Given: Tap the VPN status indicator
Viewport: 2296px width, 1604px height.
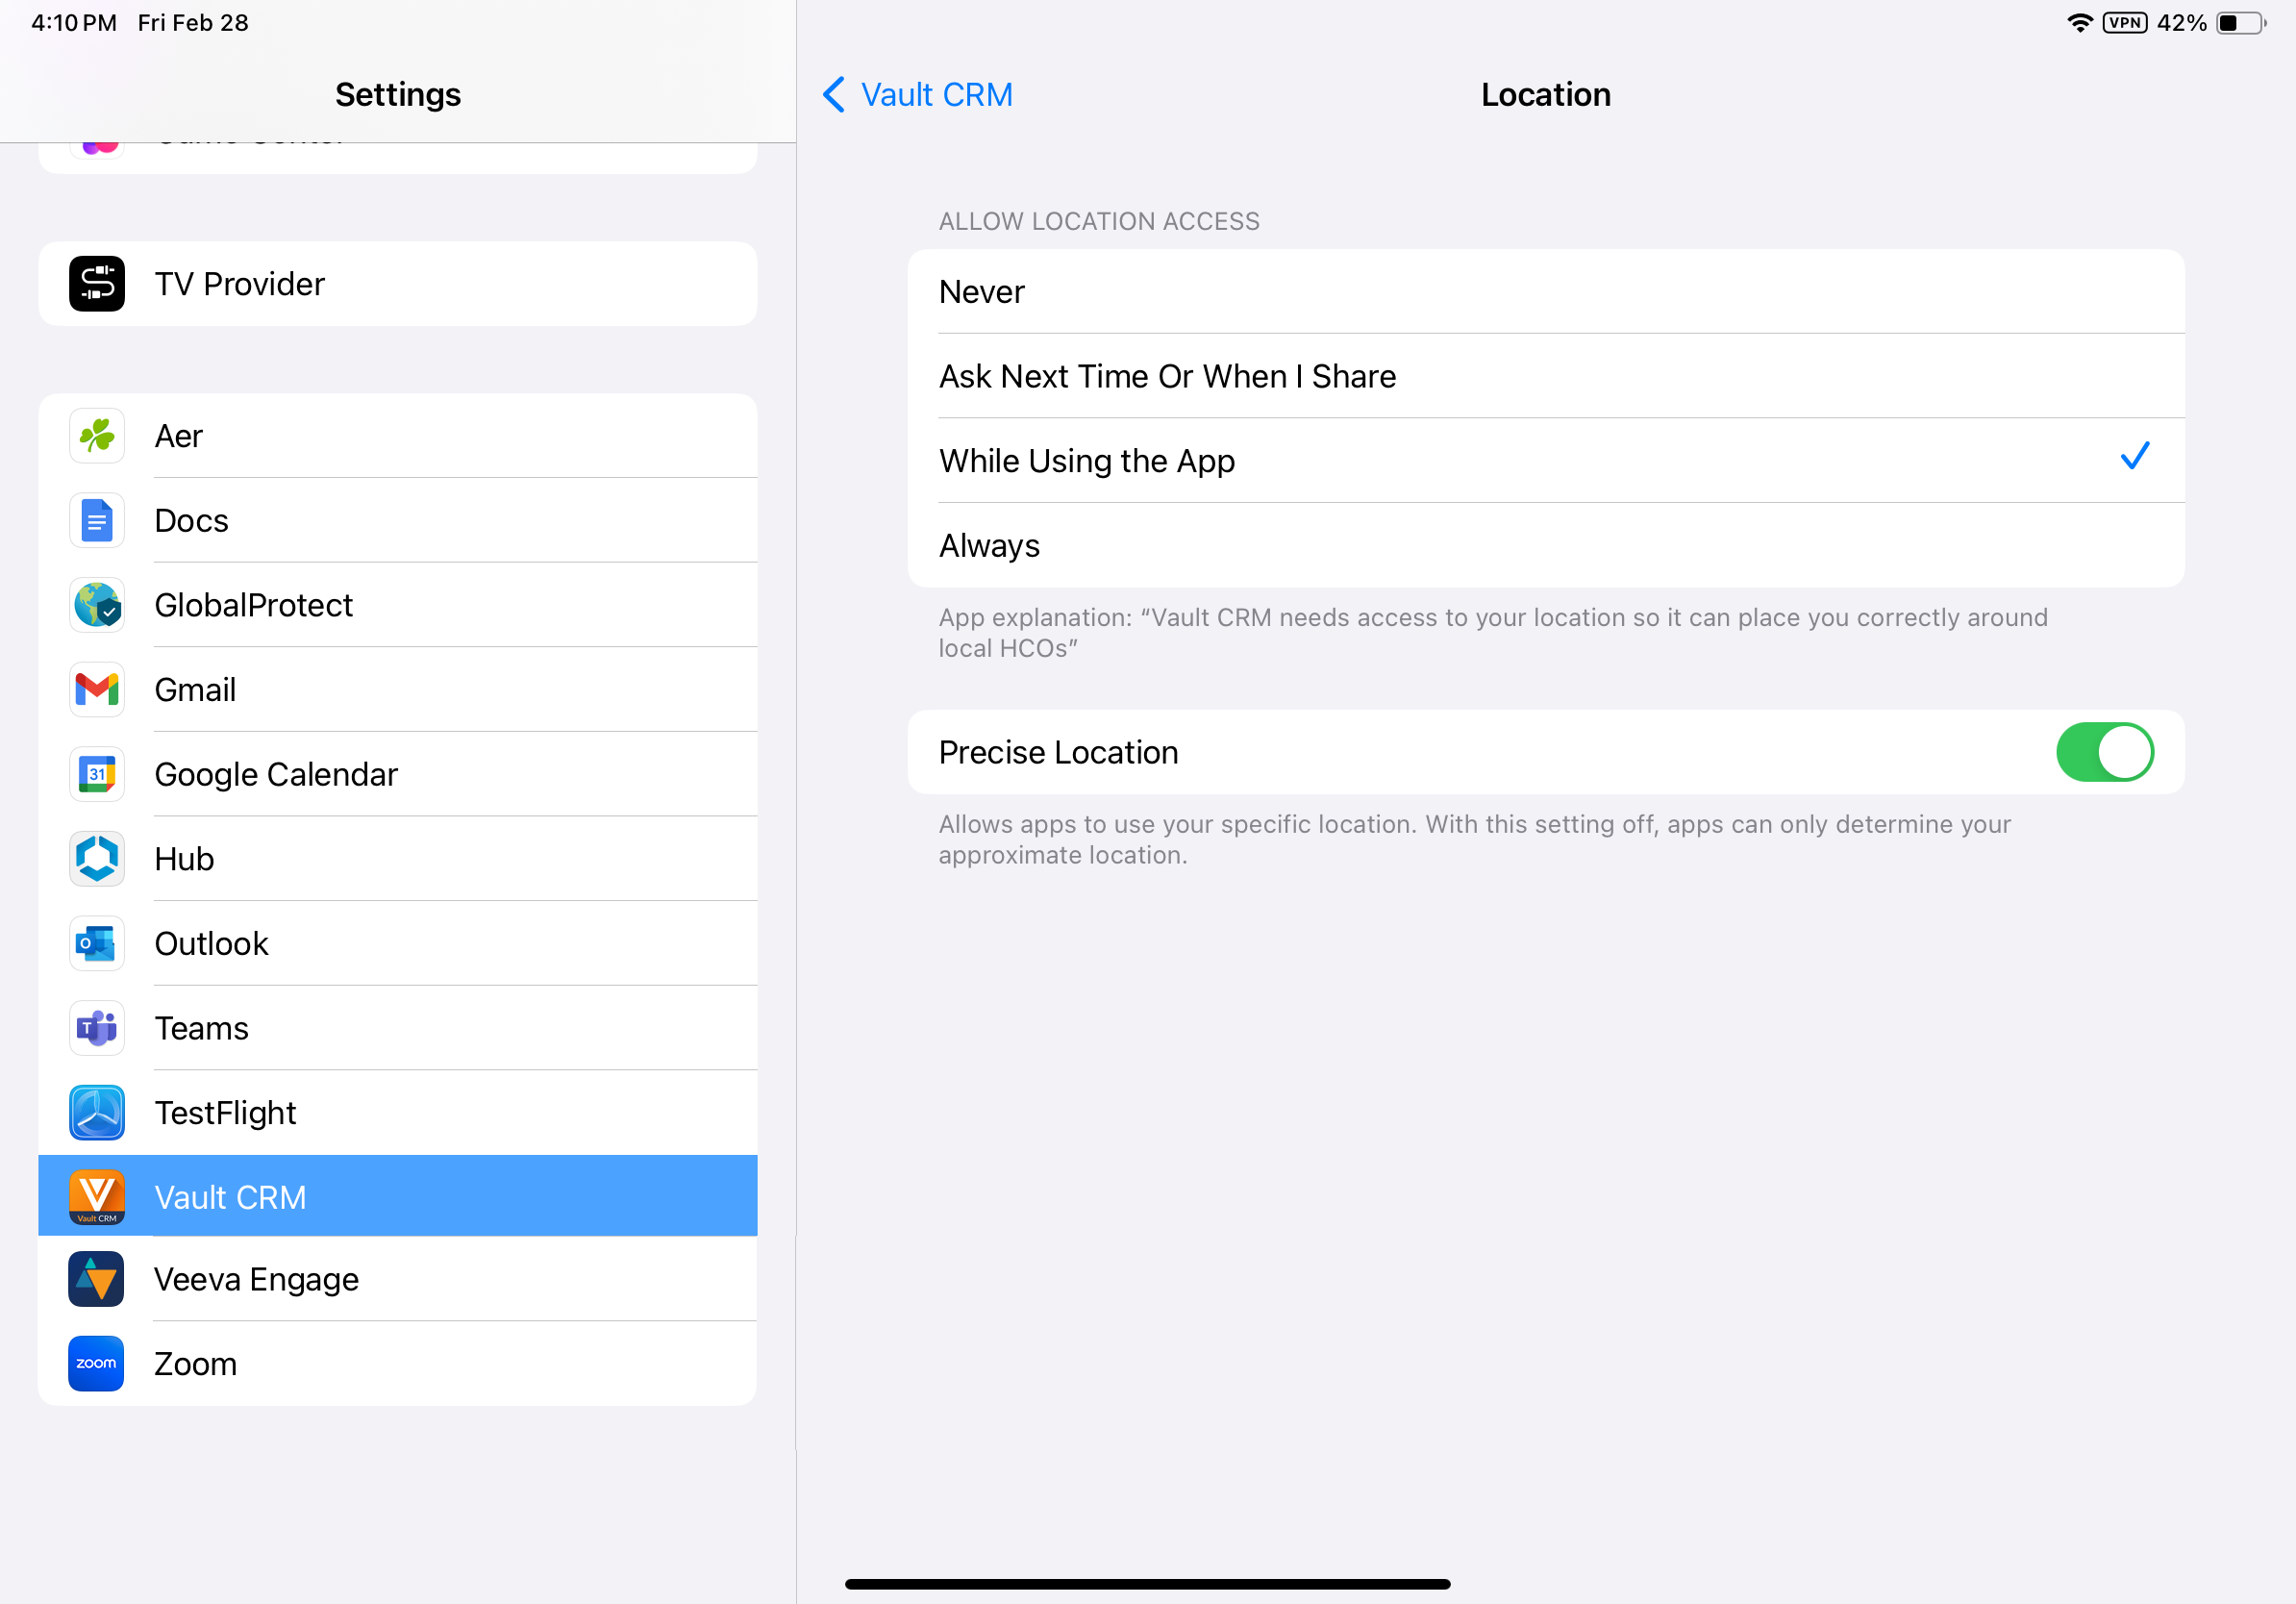Looking at the screenshot, I should pyautogui.click(x=2124, y=23).
